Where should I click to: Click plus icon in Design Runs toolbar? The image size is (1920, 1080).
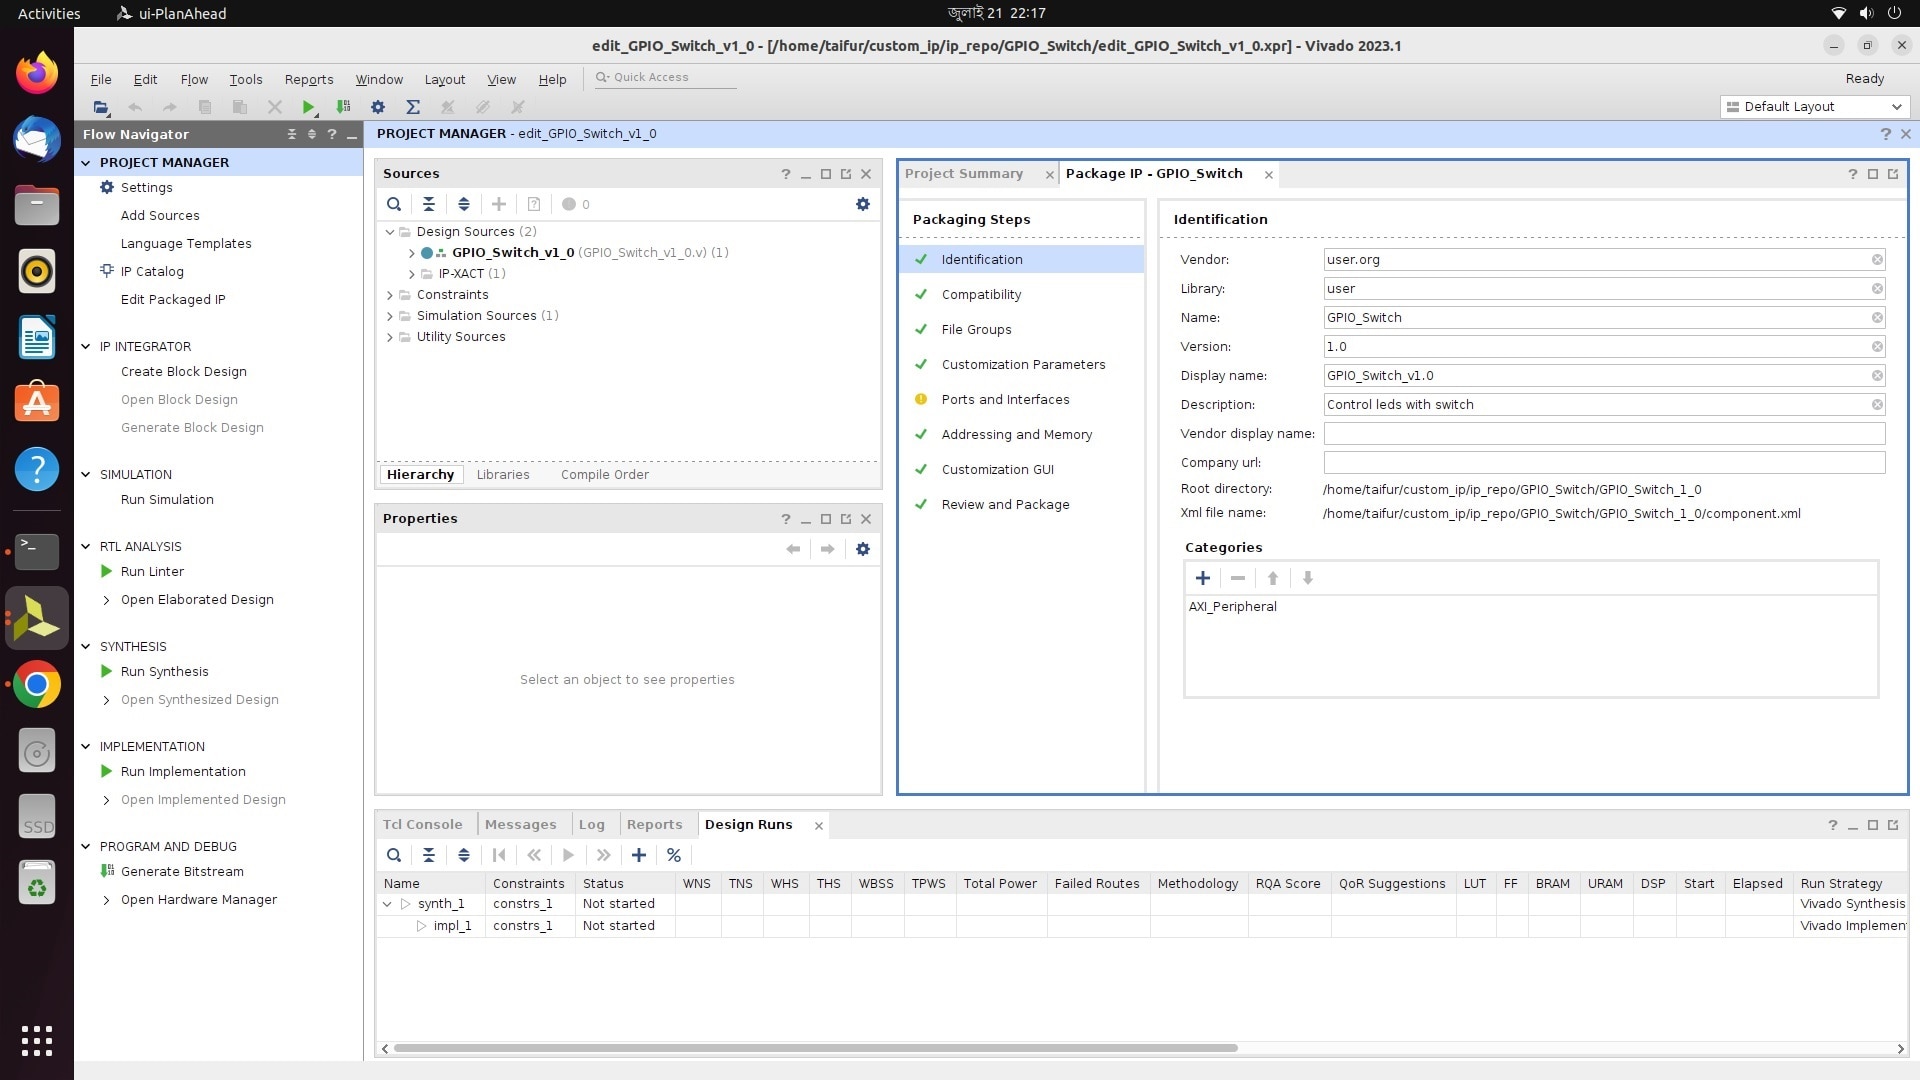point(638,855)
